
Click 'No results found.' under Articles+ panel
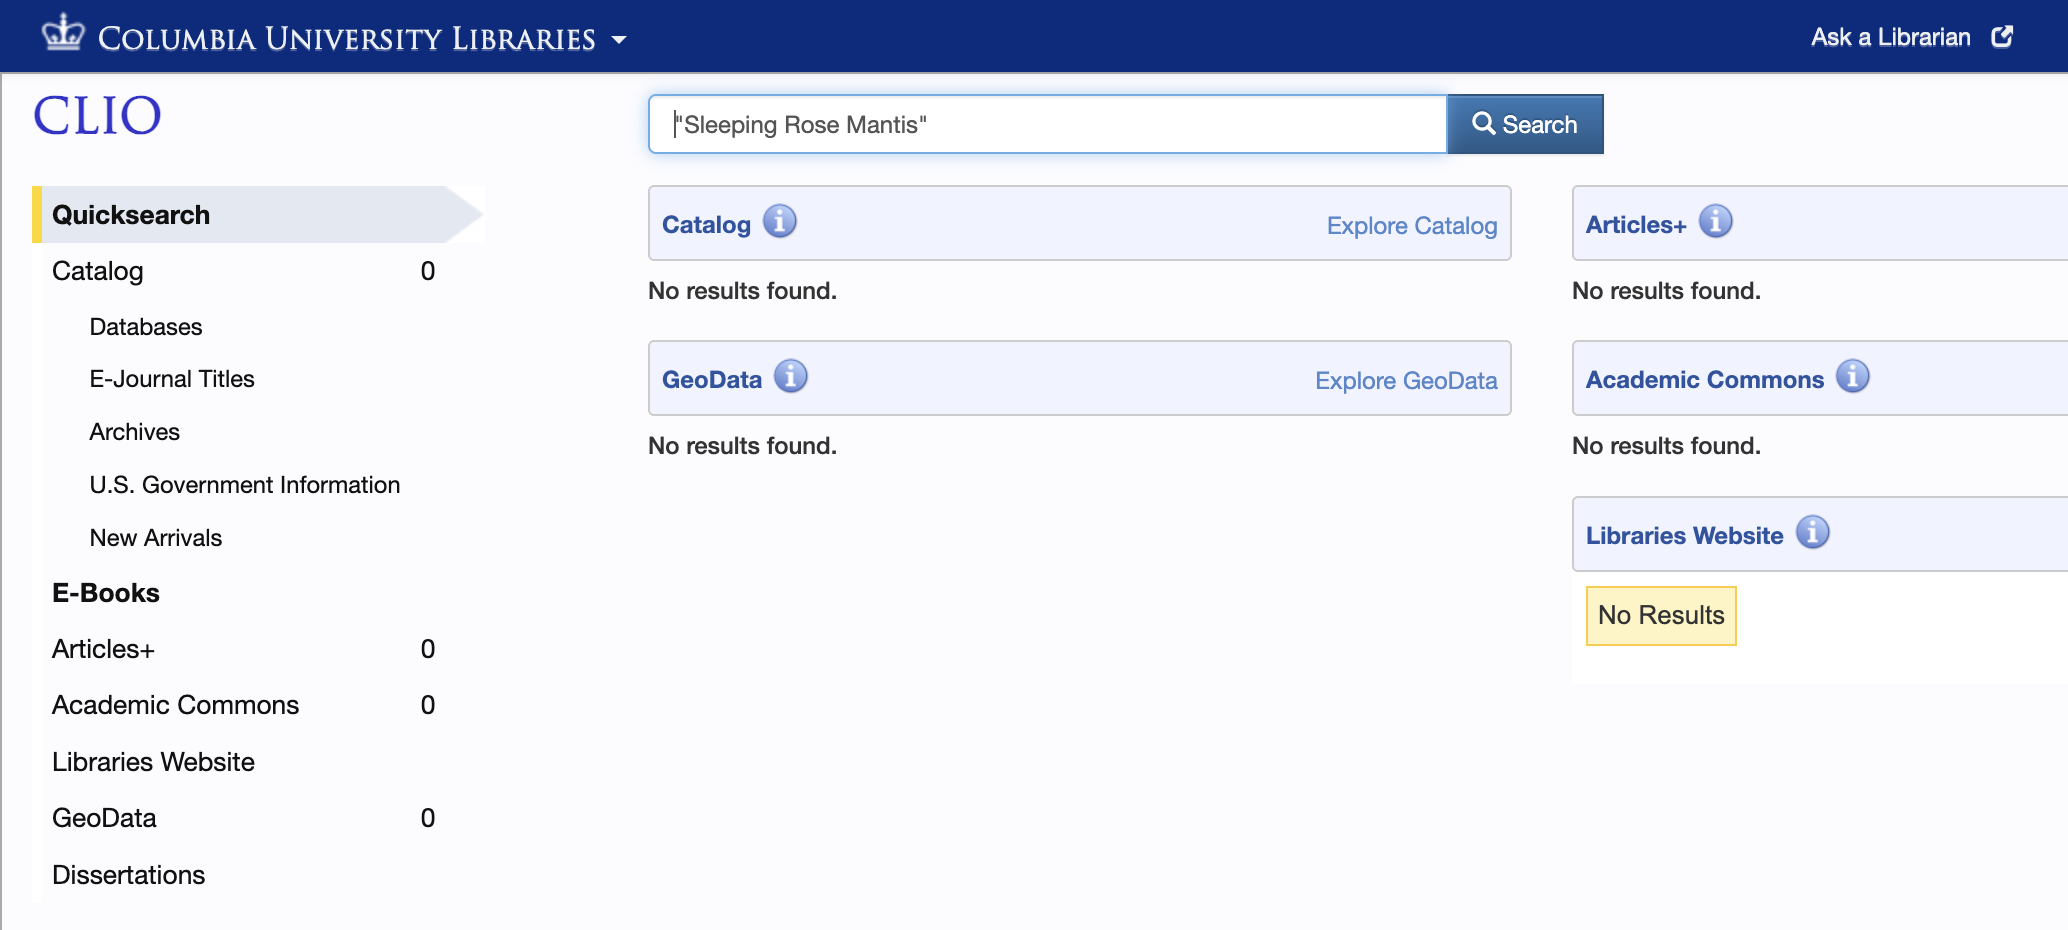[1666, 291]
